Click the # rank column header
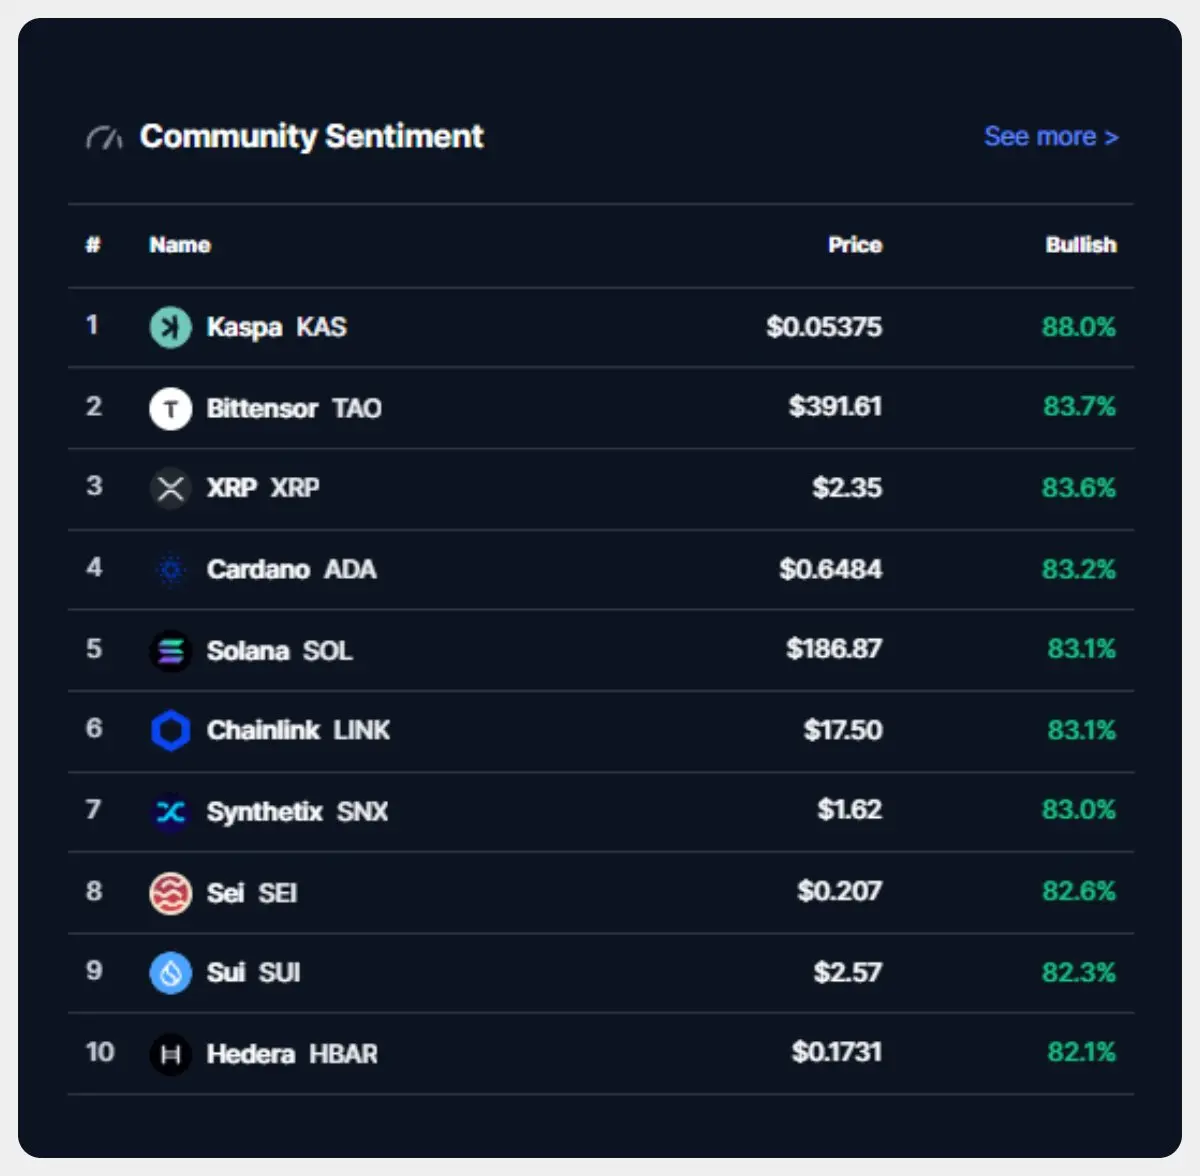 93,245
